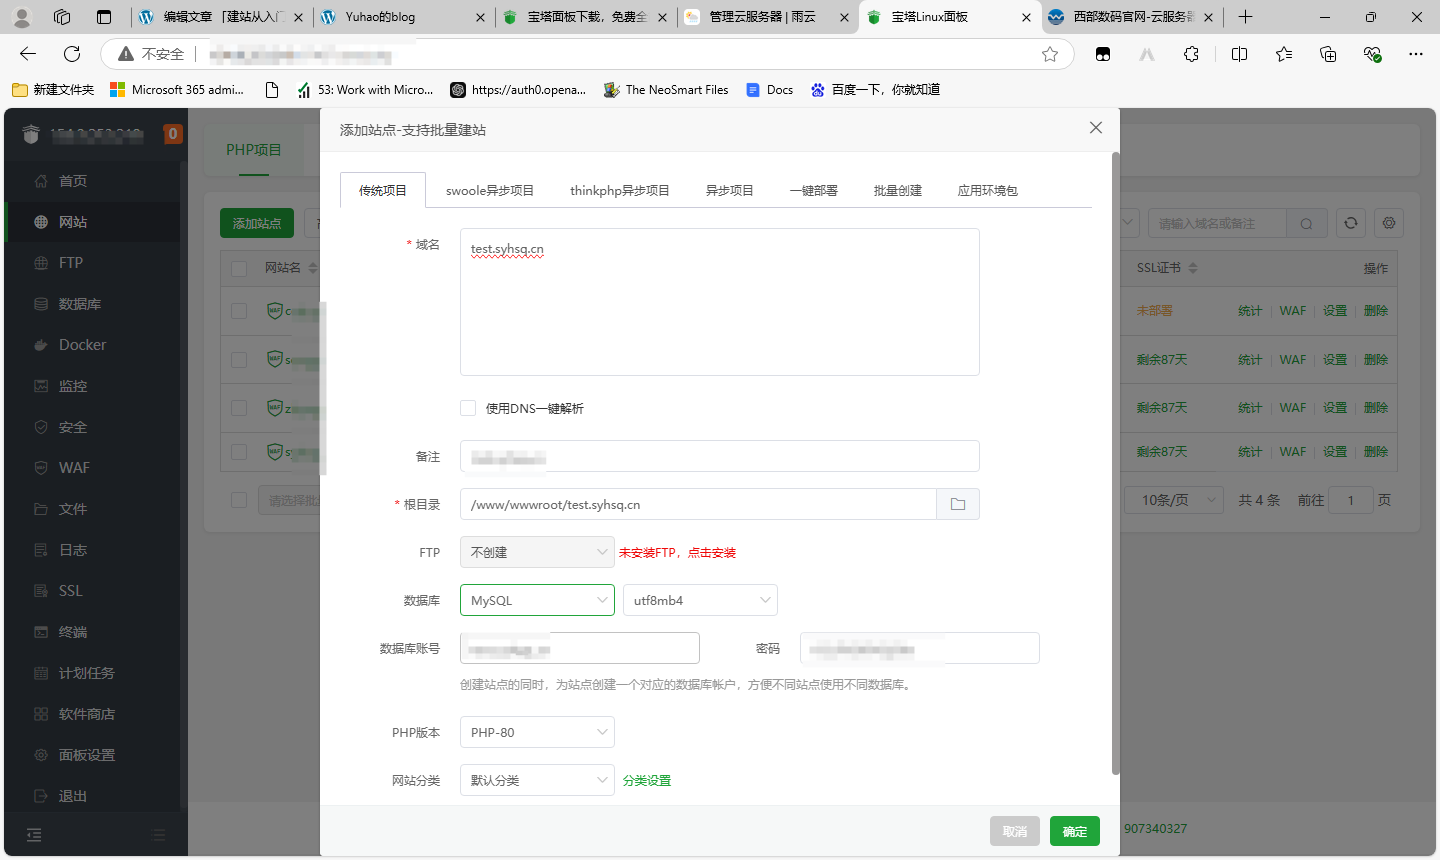This screenshot has height=860, width=1440.
Task: Click the 备注 remark input field
Action: [x=720, y=456]
